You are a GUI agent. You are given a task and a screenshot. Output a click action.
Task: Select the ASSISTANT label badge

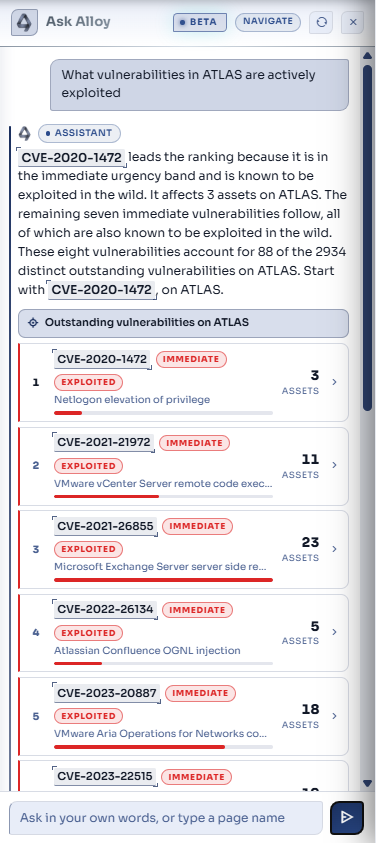coord(80,133)
